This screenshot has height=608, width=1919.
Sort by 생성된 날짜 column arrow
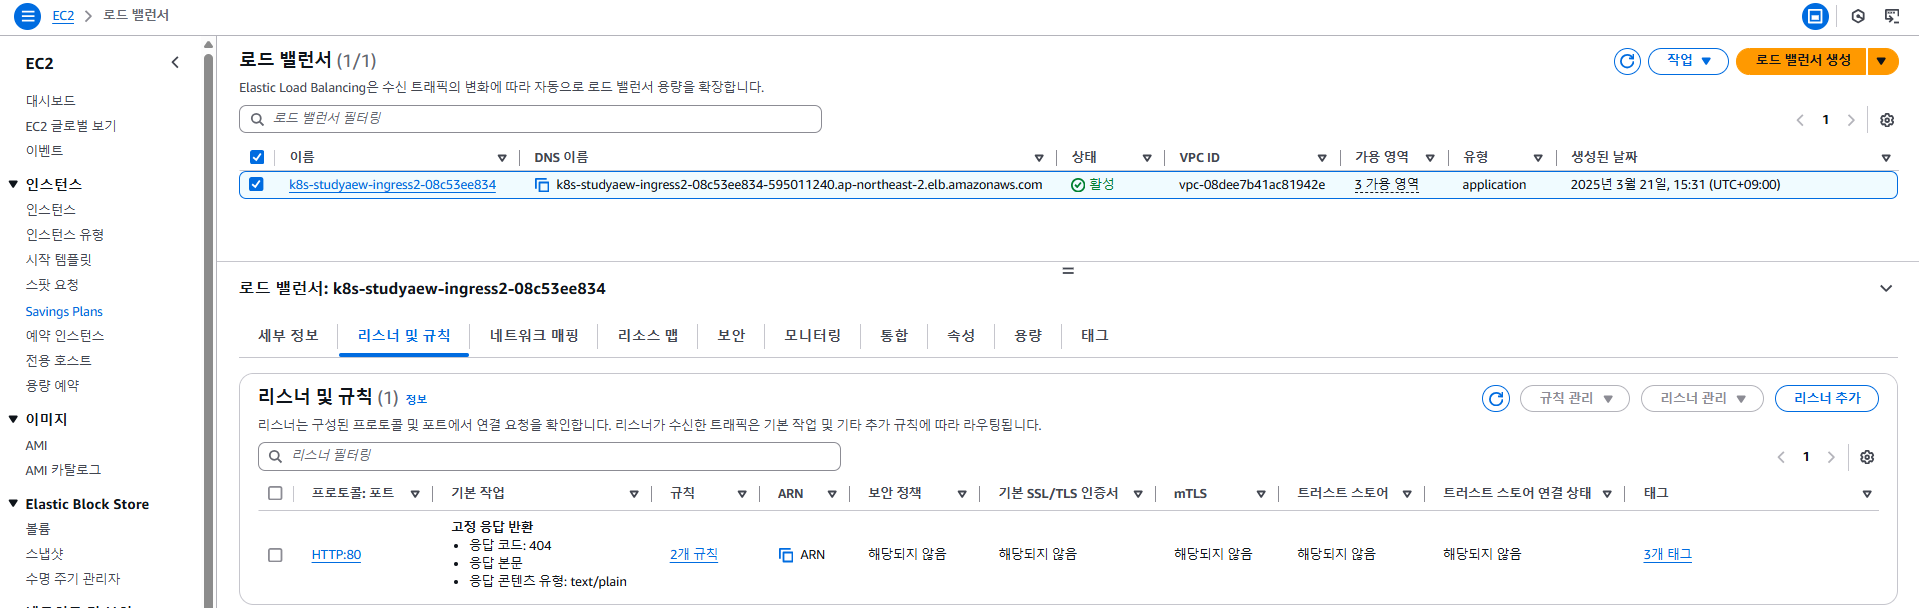tap(1886, 158)
